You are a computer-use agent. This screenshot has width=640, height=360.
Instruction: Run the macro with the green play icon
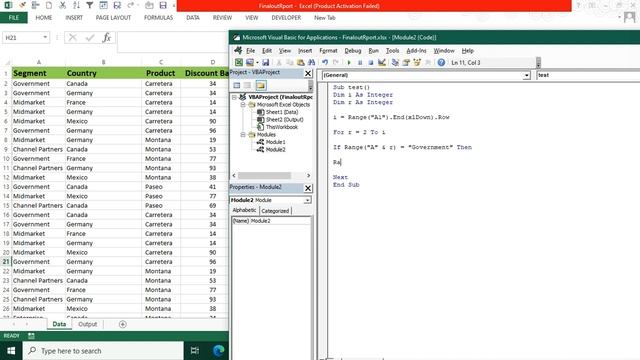[349, 62]
